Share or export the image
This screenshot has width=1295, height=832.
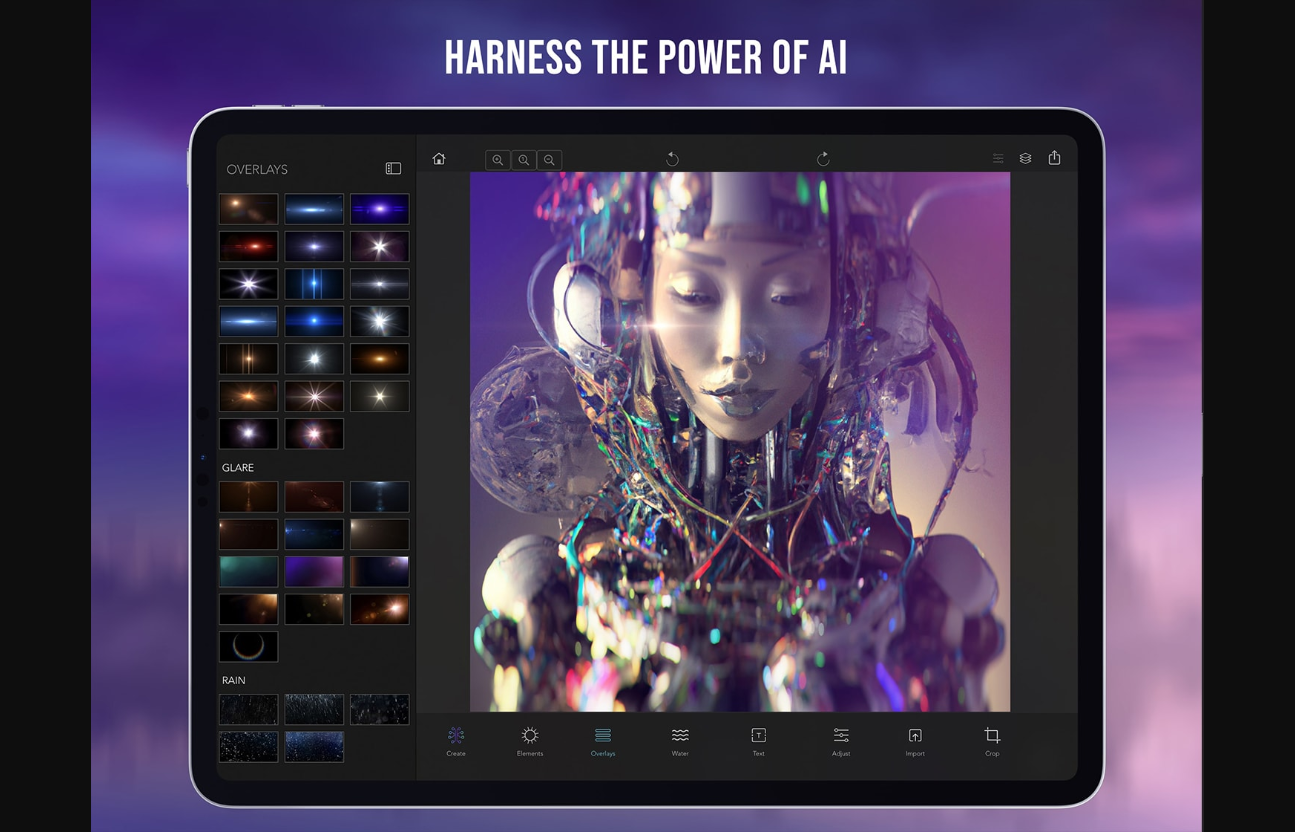(1054, 158)
